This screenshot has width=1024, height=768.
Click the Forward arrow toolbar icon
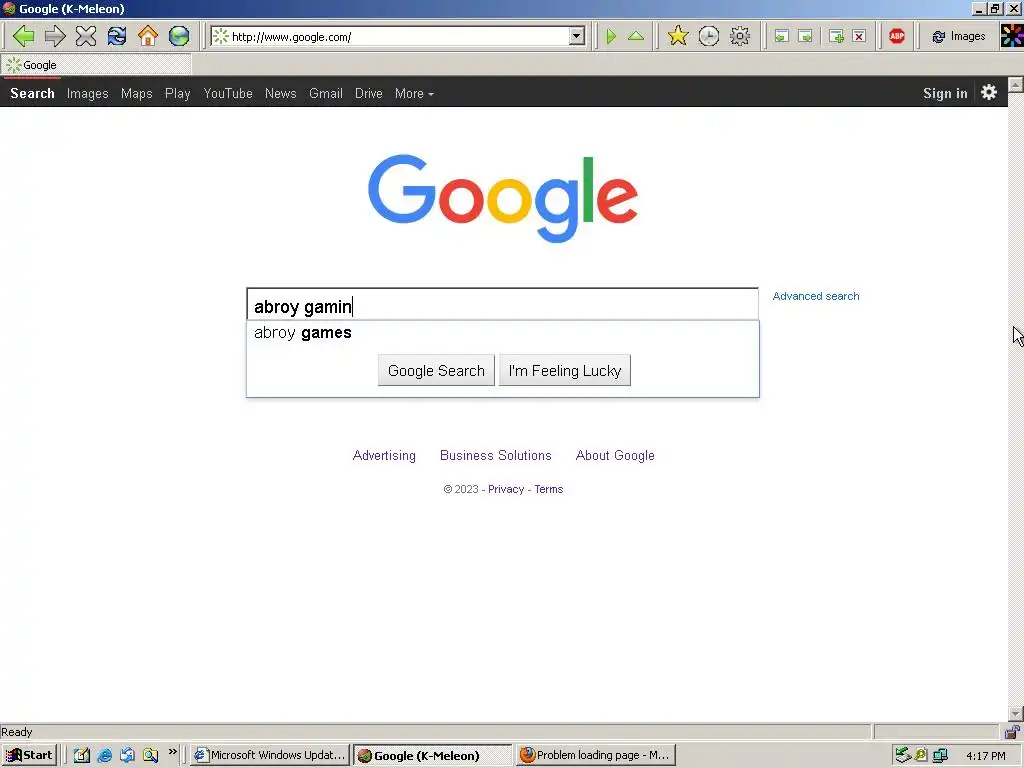55,36
